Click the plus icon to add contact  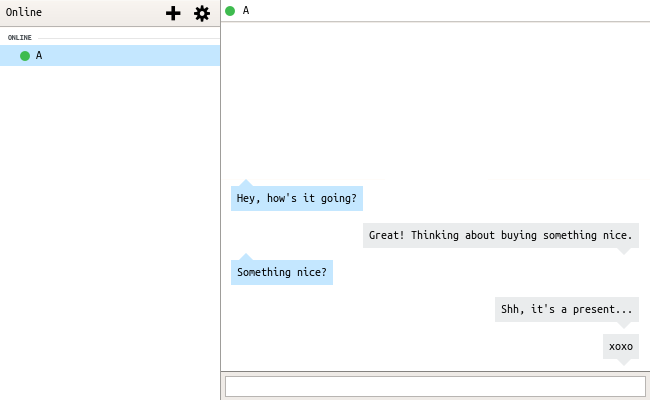173,13
